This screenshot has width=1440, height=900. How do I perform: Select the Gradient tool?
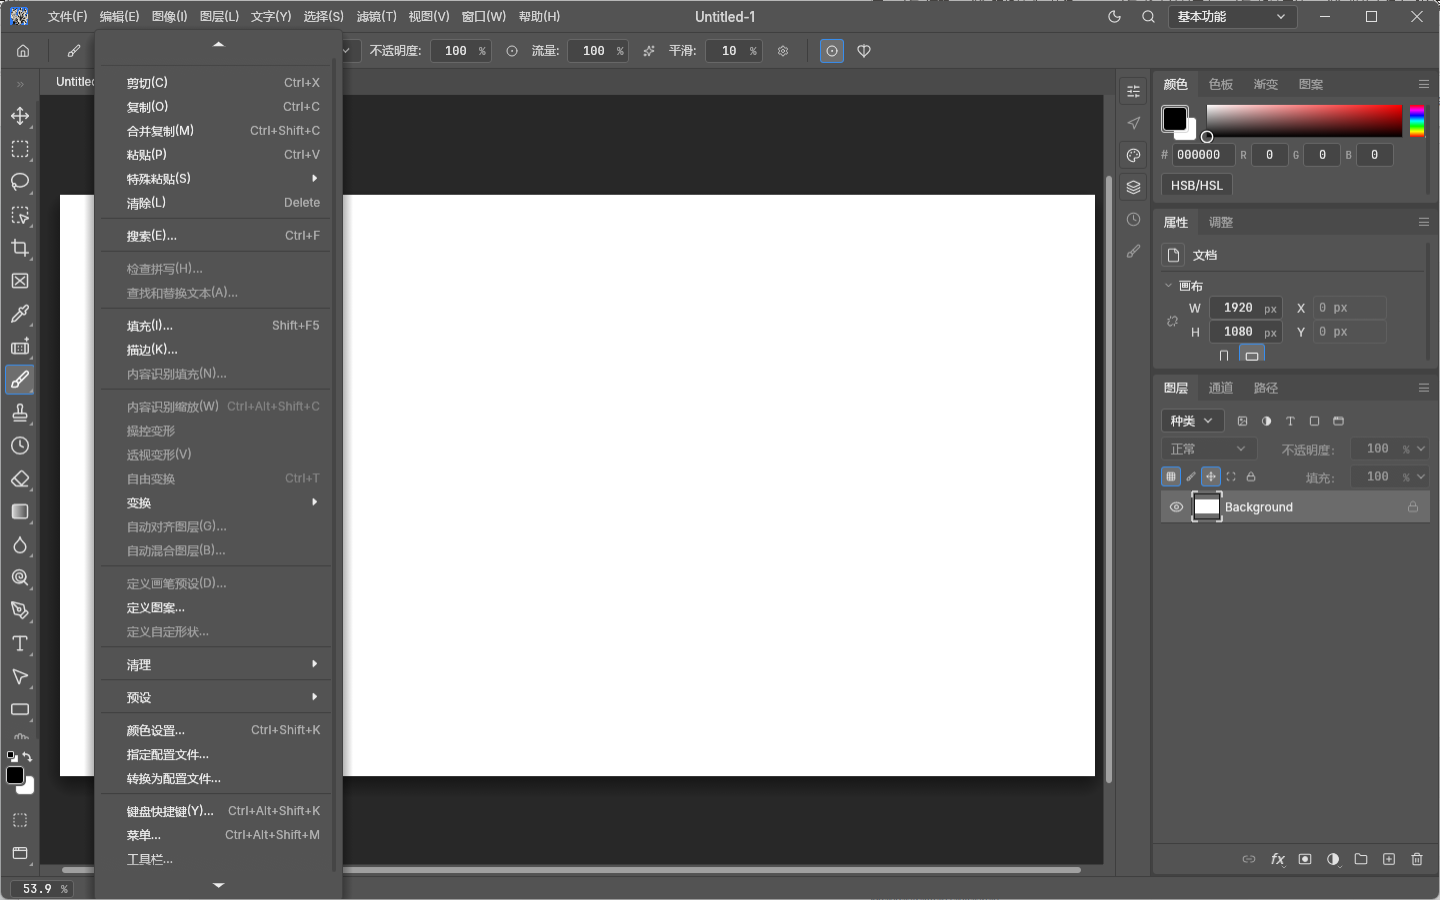point(20,512)
